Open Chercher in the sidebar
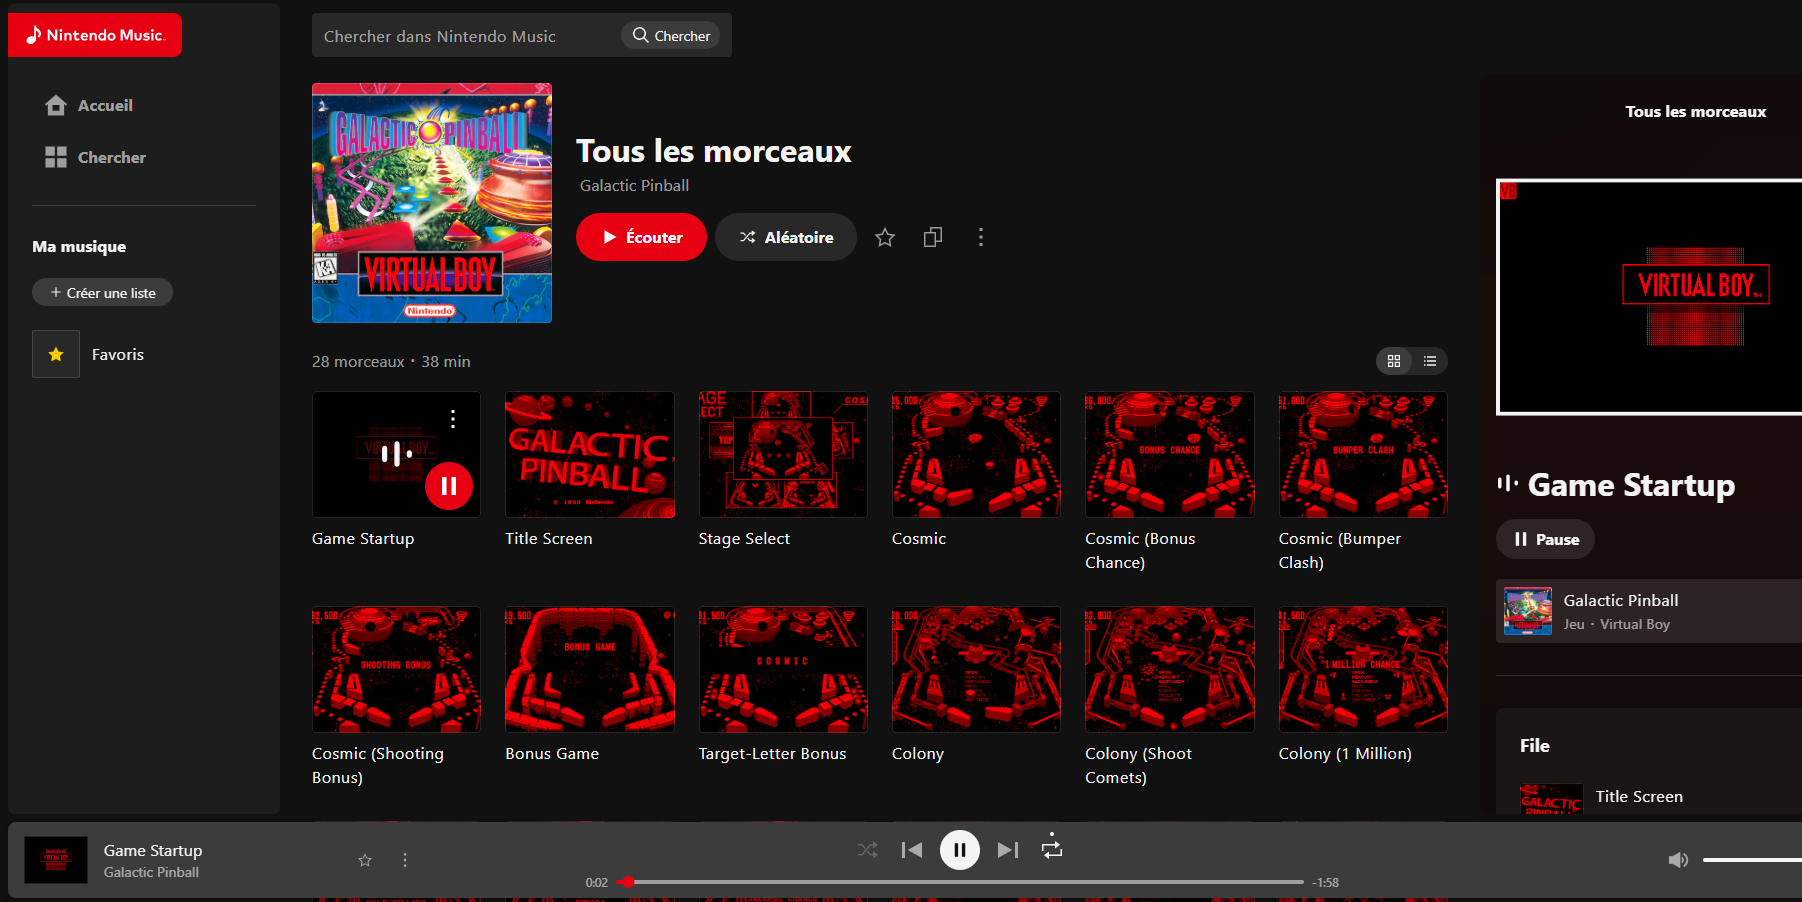 (x=95, y=157)
